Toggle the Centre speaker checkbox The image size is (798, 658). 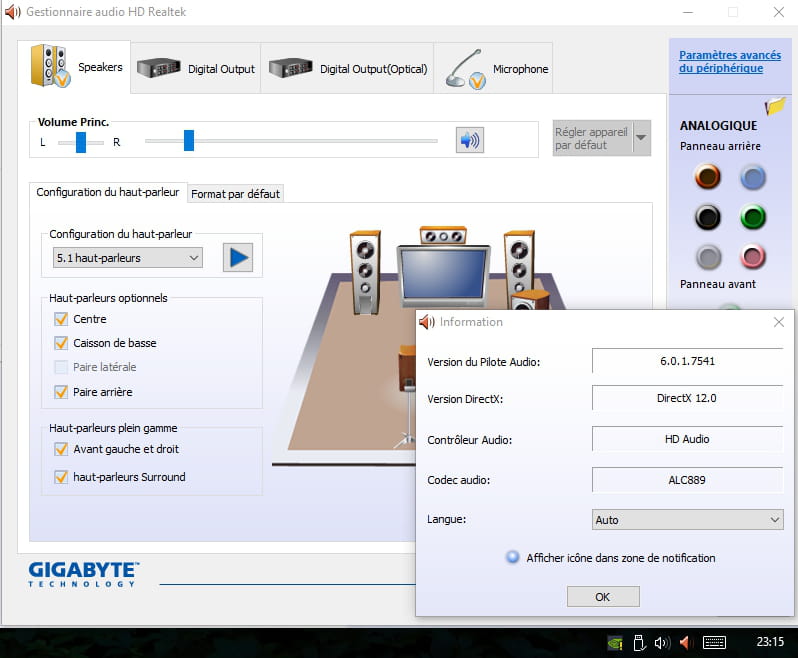(61, 319)
